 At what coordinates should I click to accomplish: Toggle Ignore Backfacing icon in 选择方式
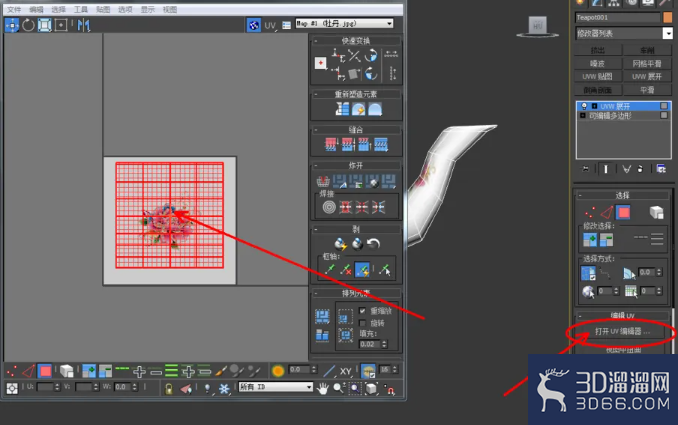(x=588, y=273)
